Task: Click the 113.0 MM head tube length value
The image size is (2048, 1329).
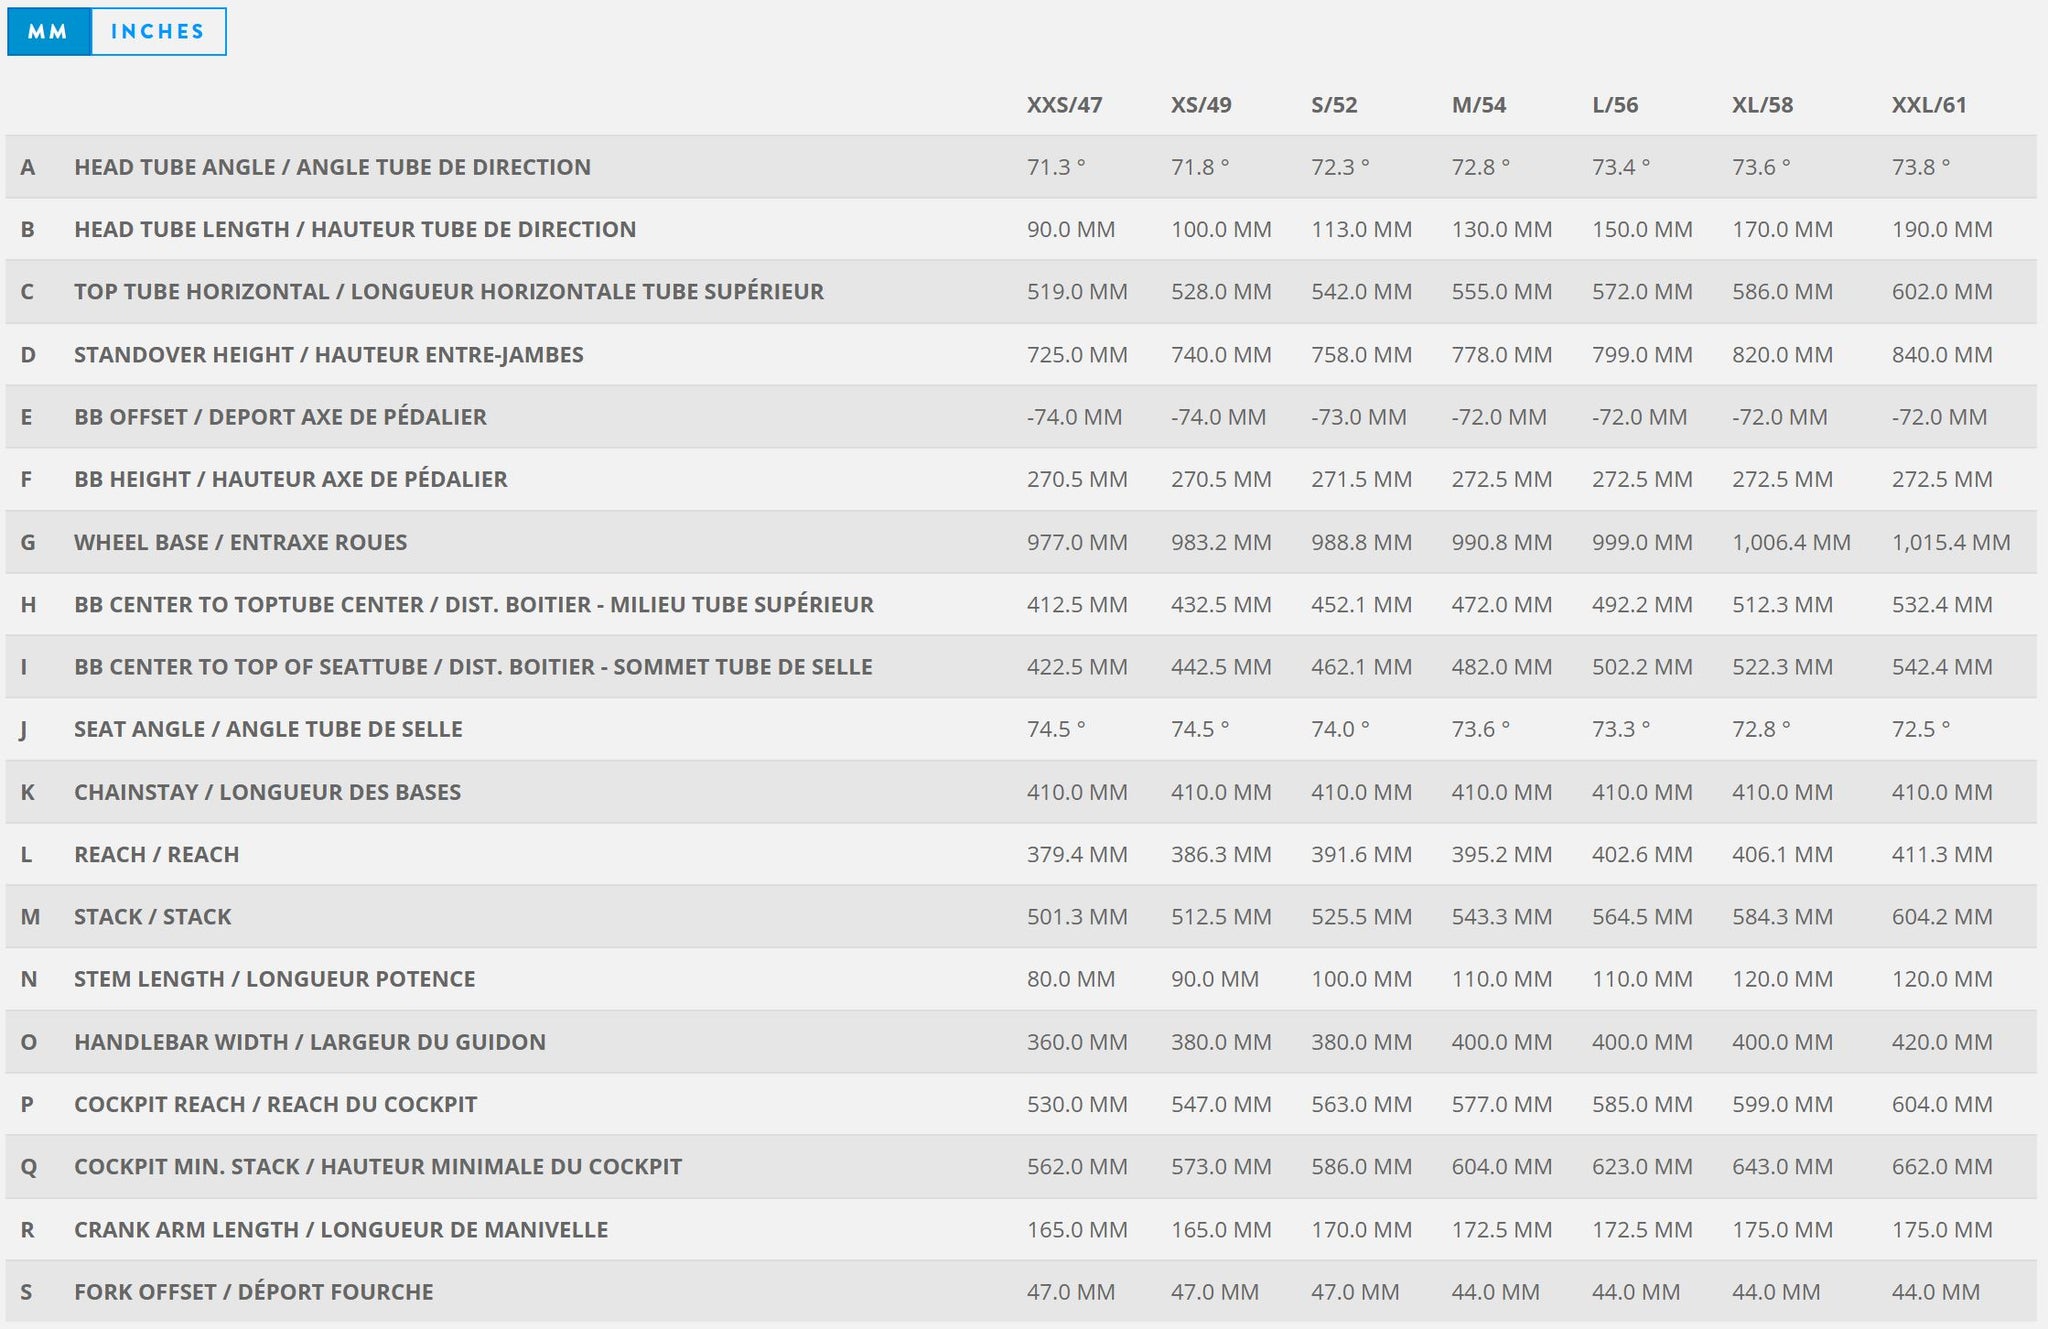Action: (1362, 229)
